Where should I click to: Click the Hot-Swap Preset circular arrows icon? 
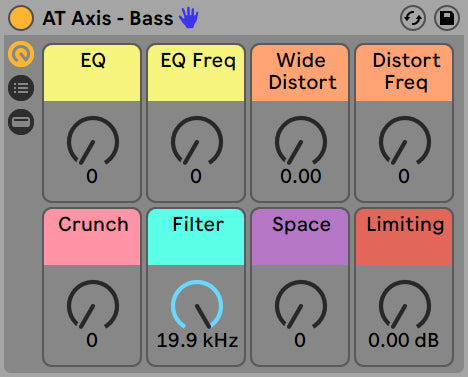[x=413, y=18]
